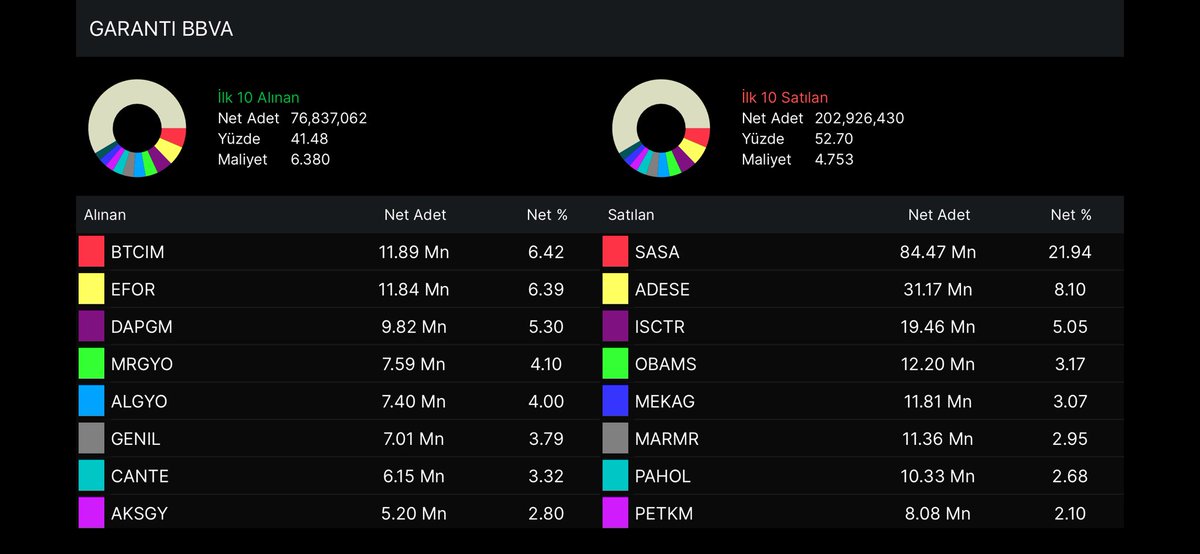This screenshot has width=1200, height=554.
Task: Click the red swatch beside BTCIM
Action: 91,252
